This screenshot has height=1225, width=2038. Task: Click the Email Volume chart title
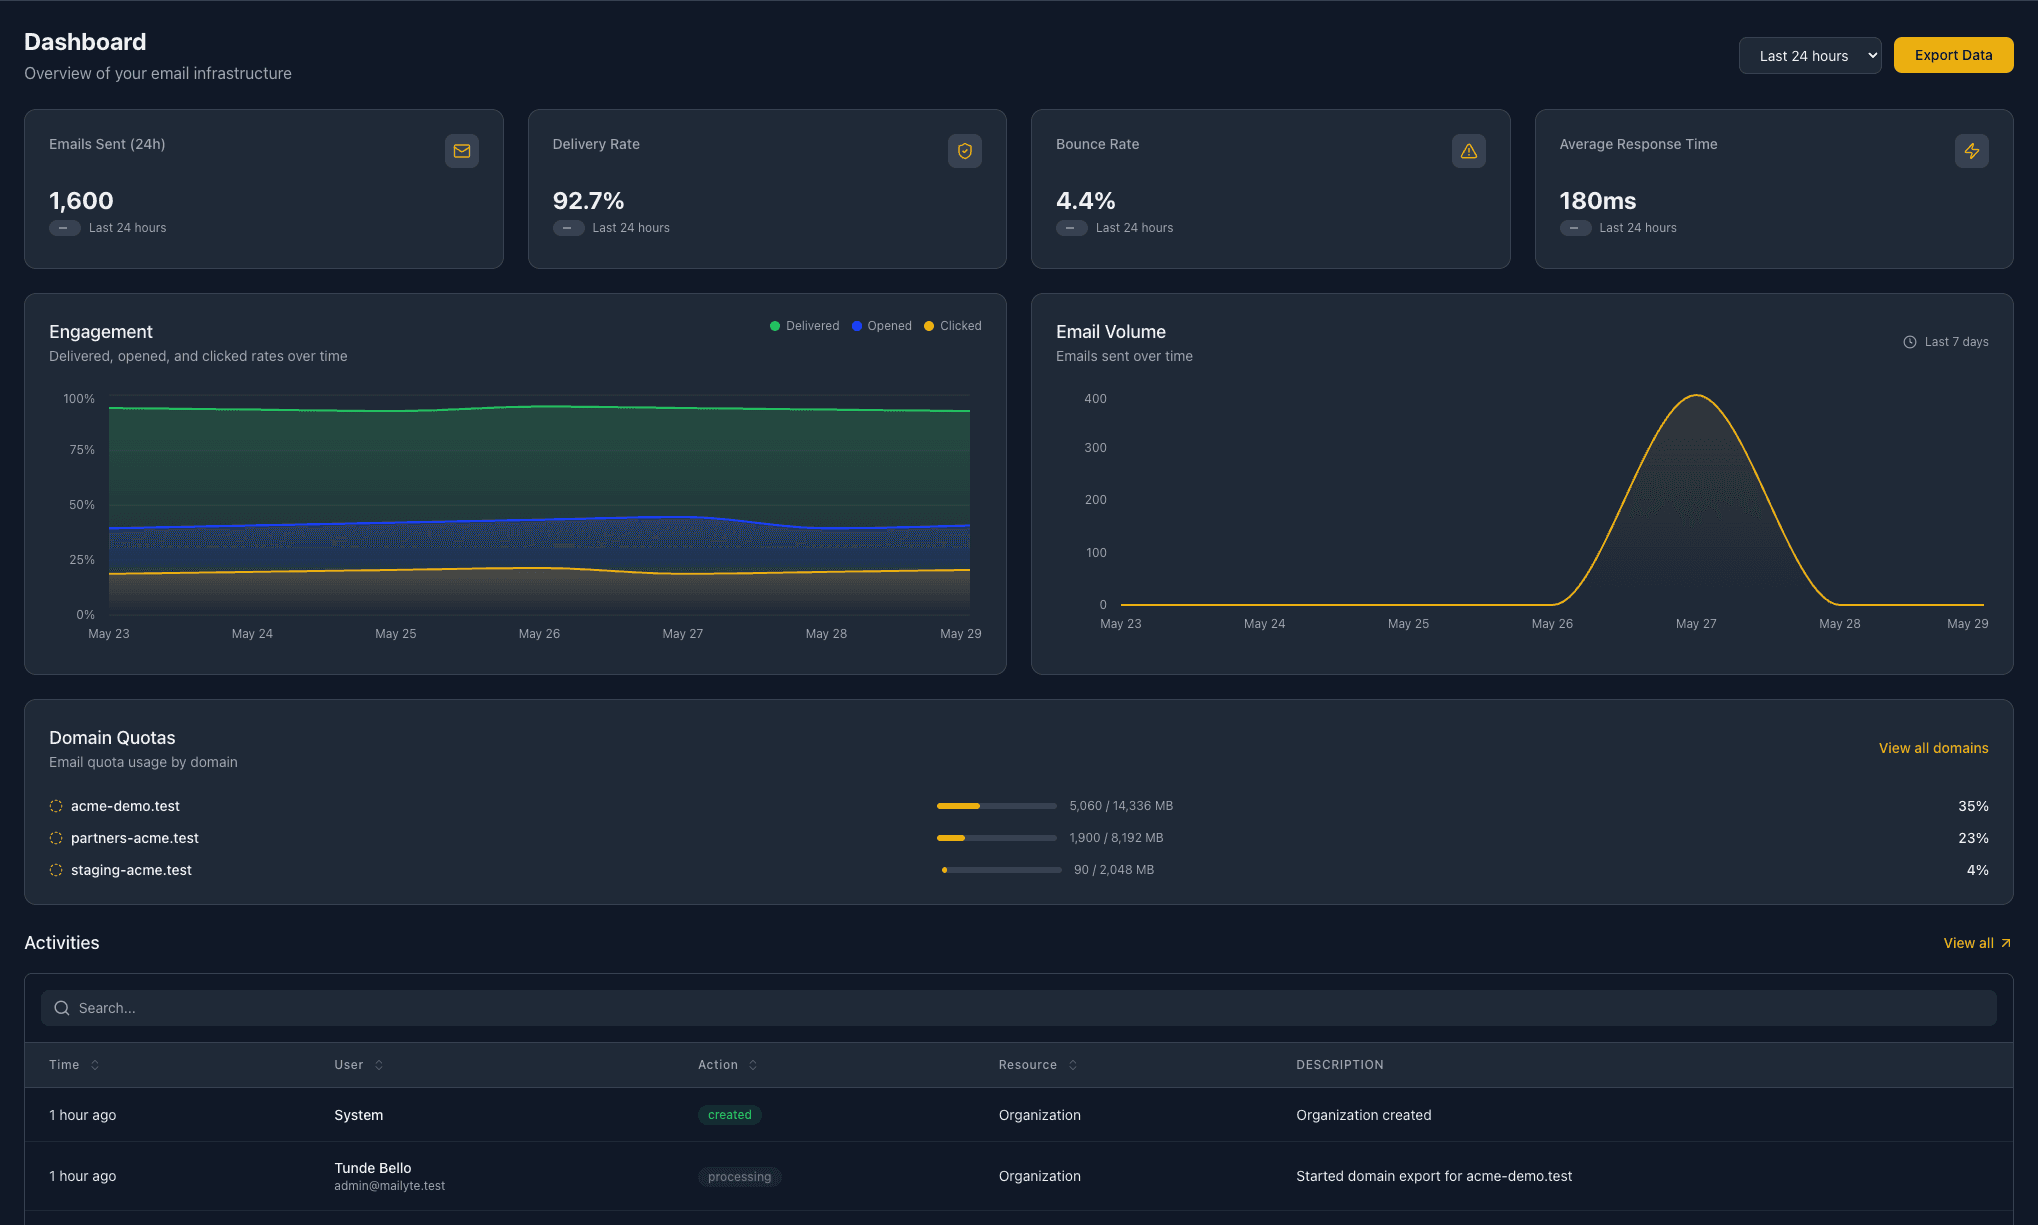pyautogui.click(x=1111, y=332)
